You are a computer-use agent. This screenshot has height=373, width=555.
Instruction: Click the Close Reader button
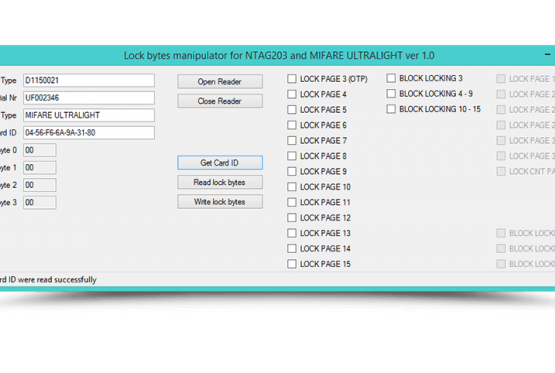[x=220, y=101]
